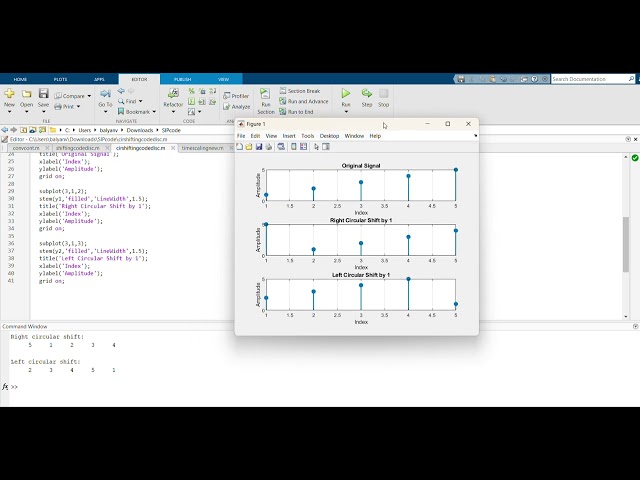Image resolution: width=640 pixels, height=480 pixels.
Task: Switch to the HOME ribbon tab
Action: point(20,79)
